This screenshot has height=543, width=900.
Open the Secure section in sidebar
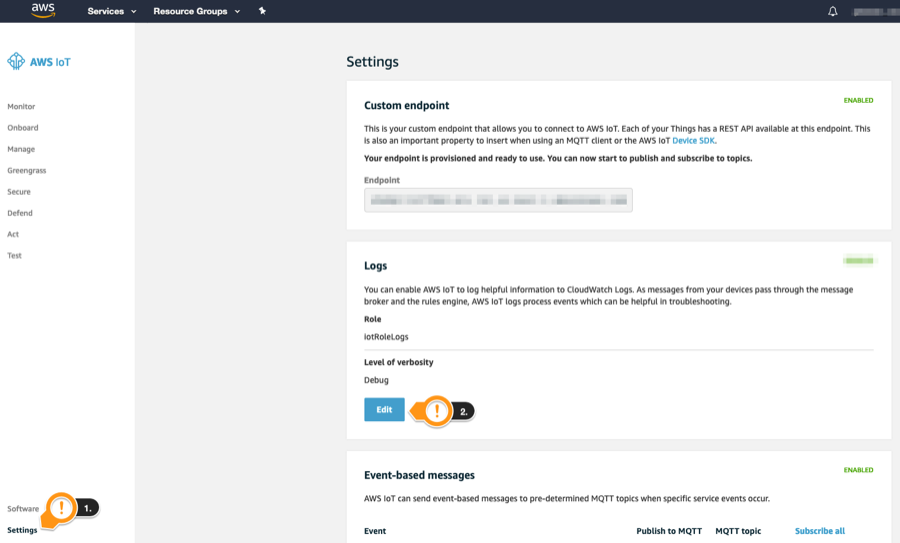(19, 192)
